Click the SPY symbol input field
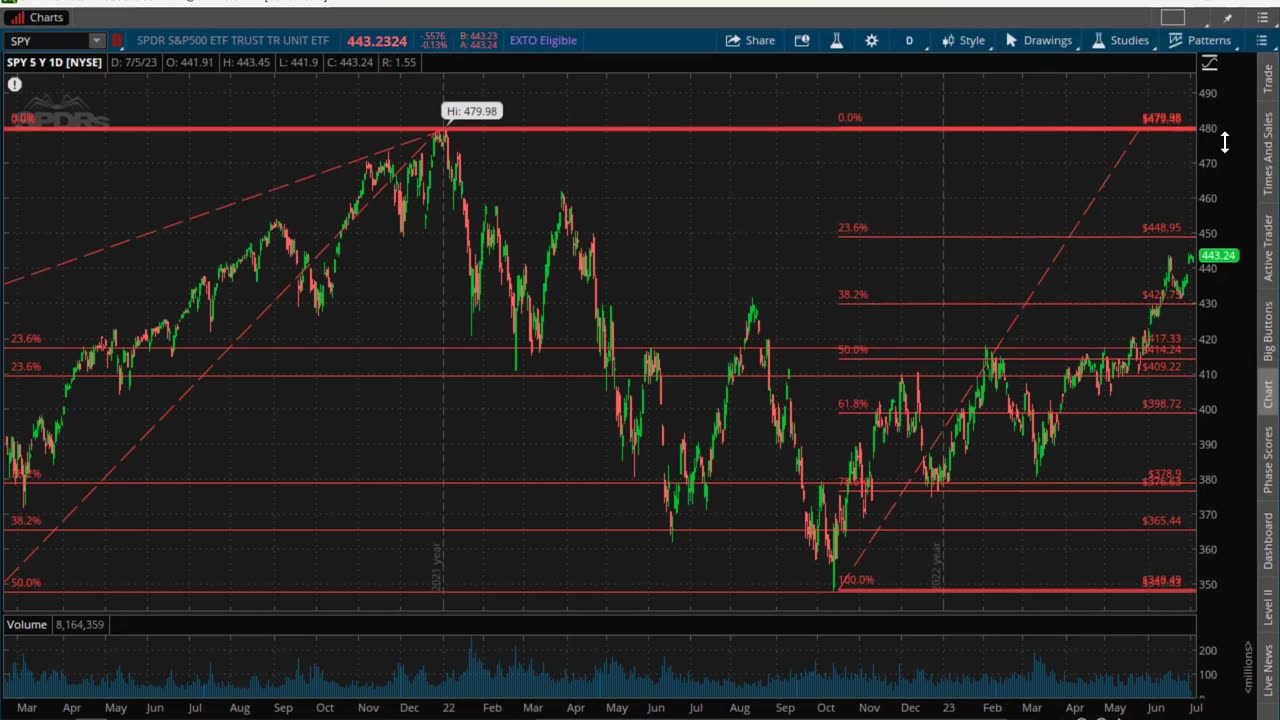Viewport: 1280px width, 720px height. pos(46,41)
